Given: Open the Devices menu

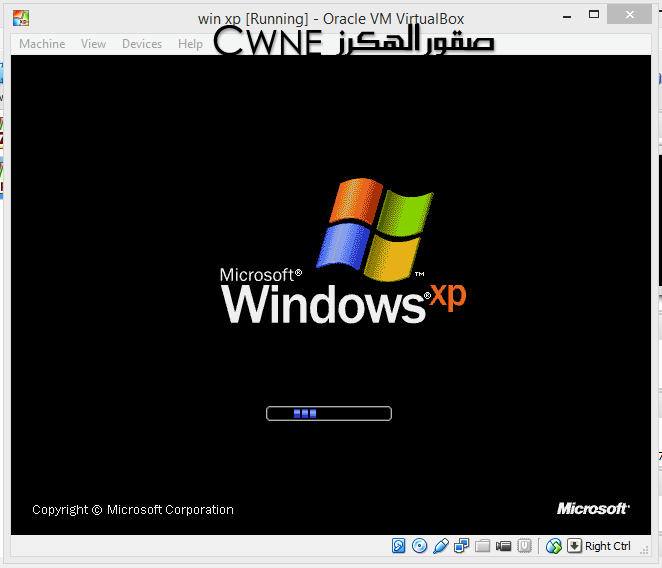Looking at the screenshot, I should pos(142,44).
